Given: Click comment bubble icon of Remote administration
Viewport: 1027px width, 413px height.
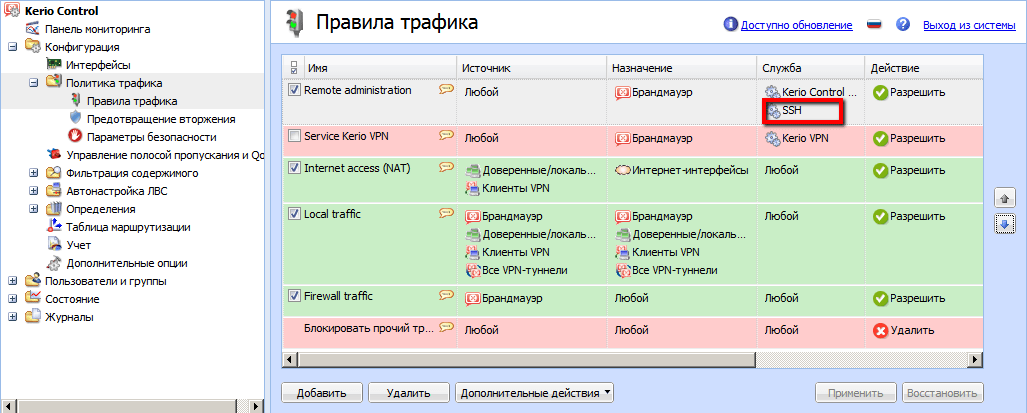Looking at the screenshot, I should (x=446, y=90).
